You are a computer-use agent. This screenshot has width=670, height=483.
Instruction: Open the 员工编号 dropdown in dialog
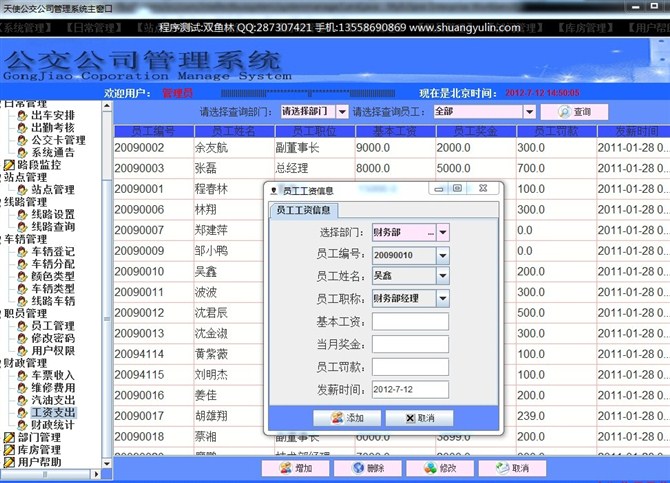[443, 256]
